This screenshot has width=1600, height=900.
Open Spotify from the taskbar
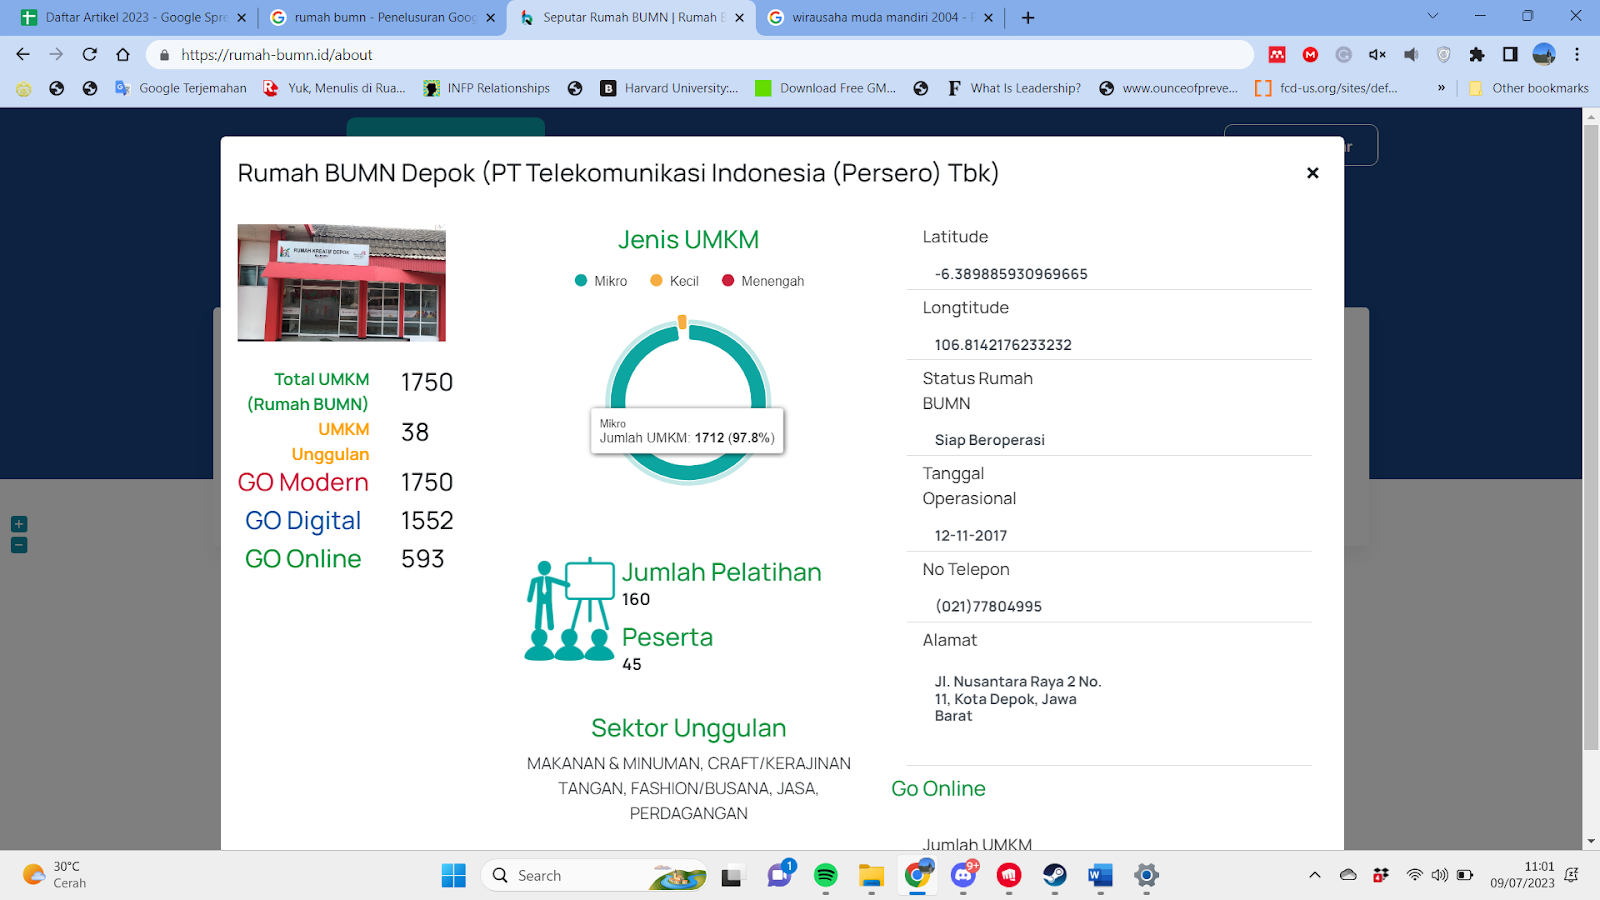click(825, 876)
